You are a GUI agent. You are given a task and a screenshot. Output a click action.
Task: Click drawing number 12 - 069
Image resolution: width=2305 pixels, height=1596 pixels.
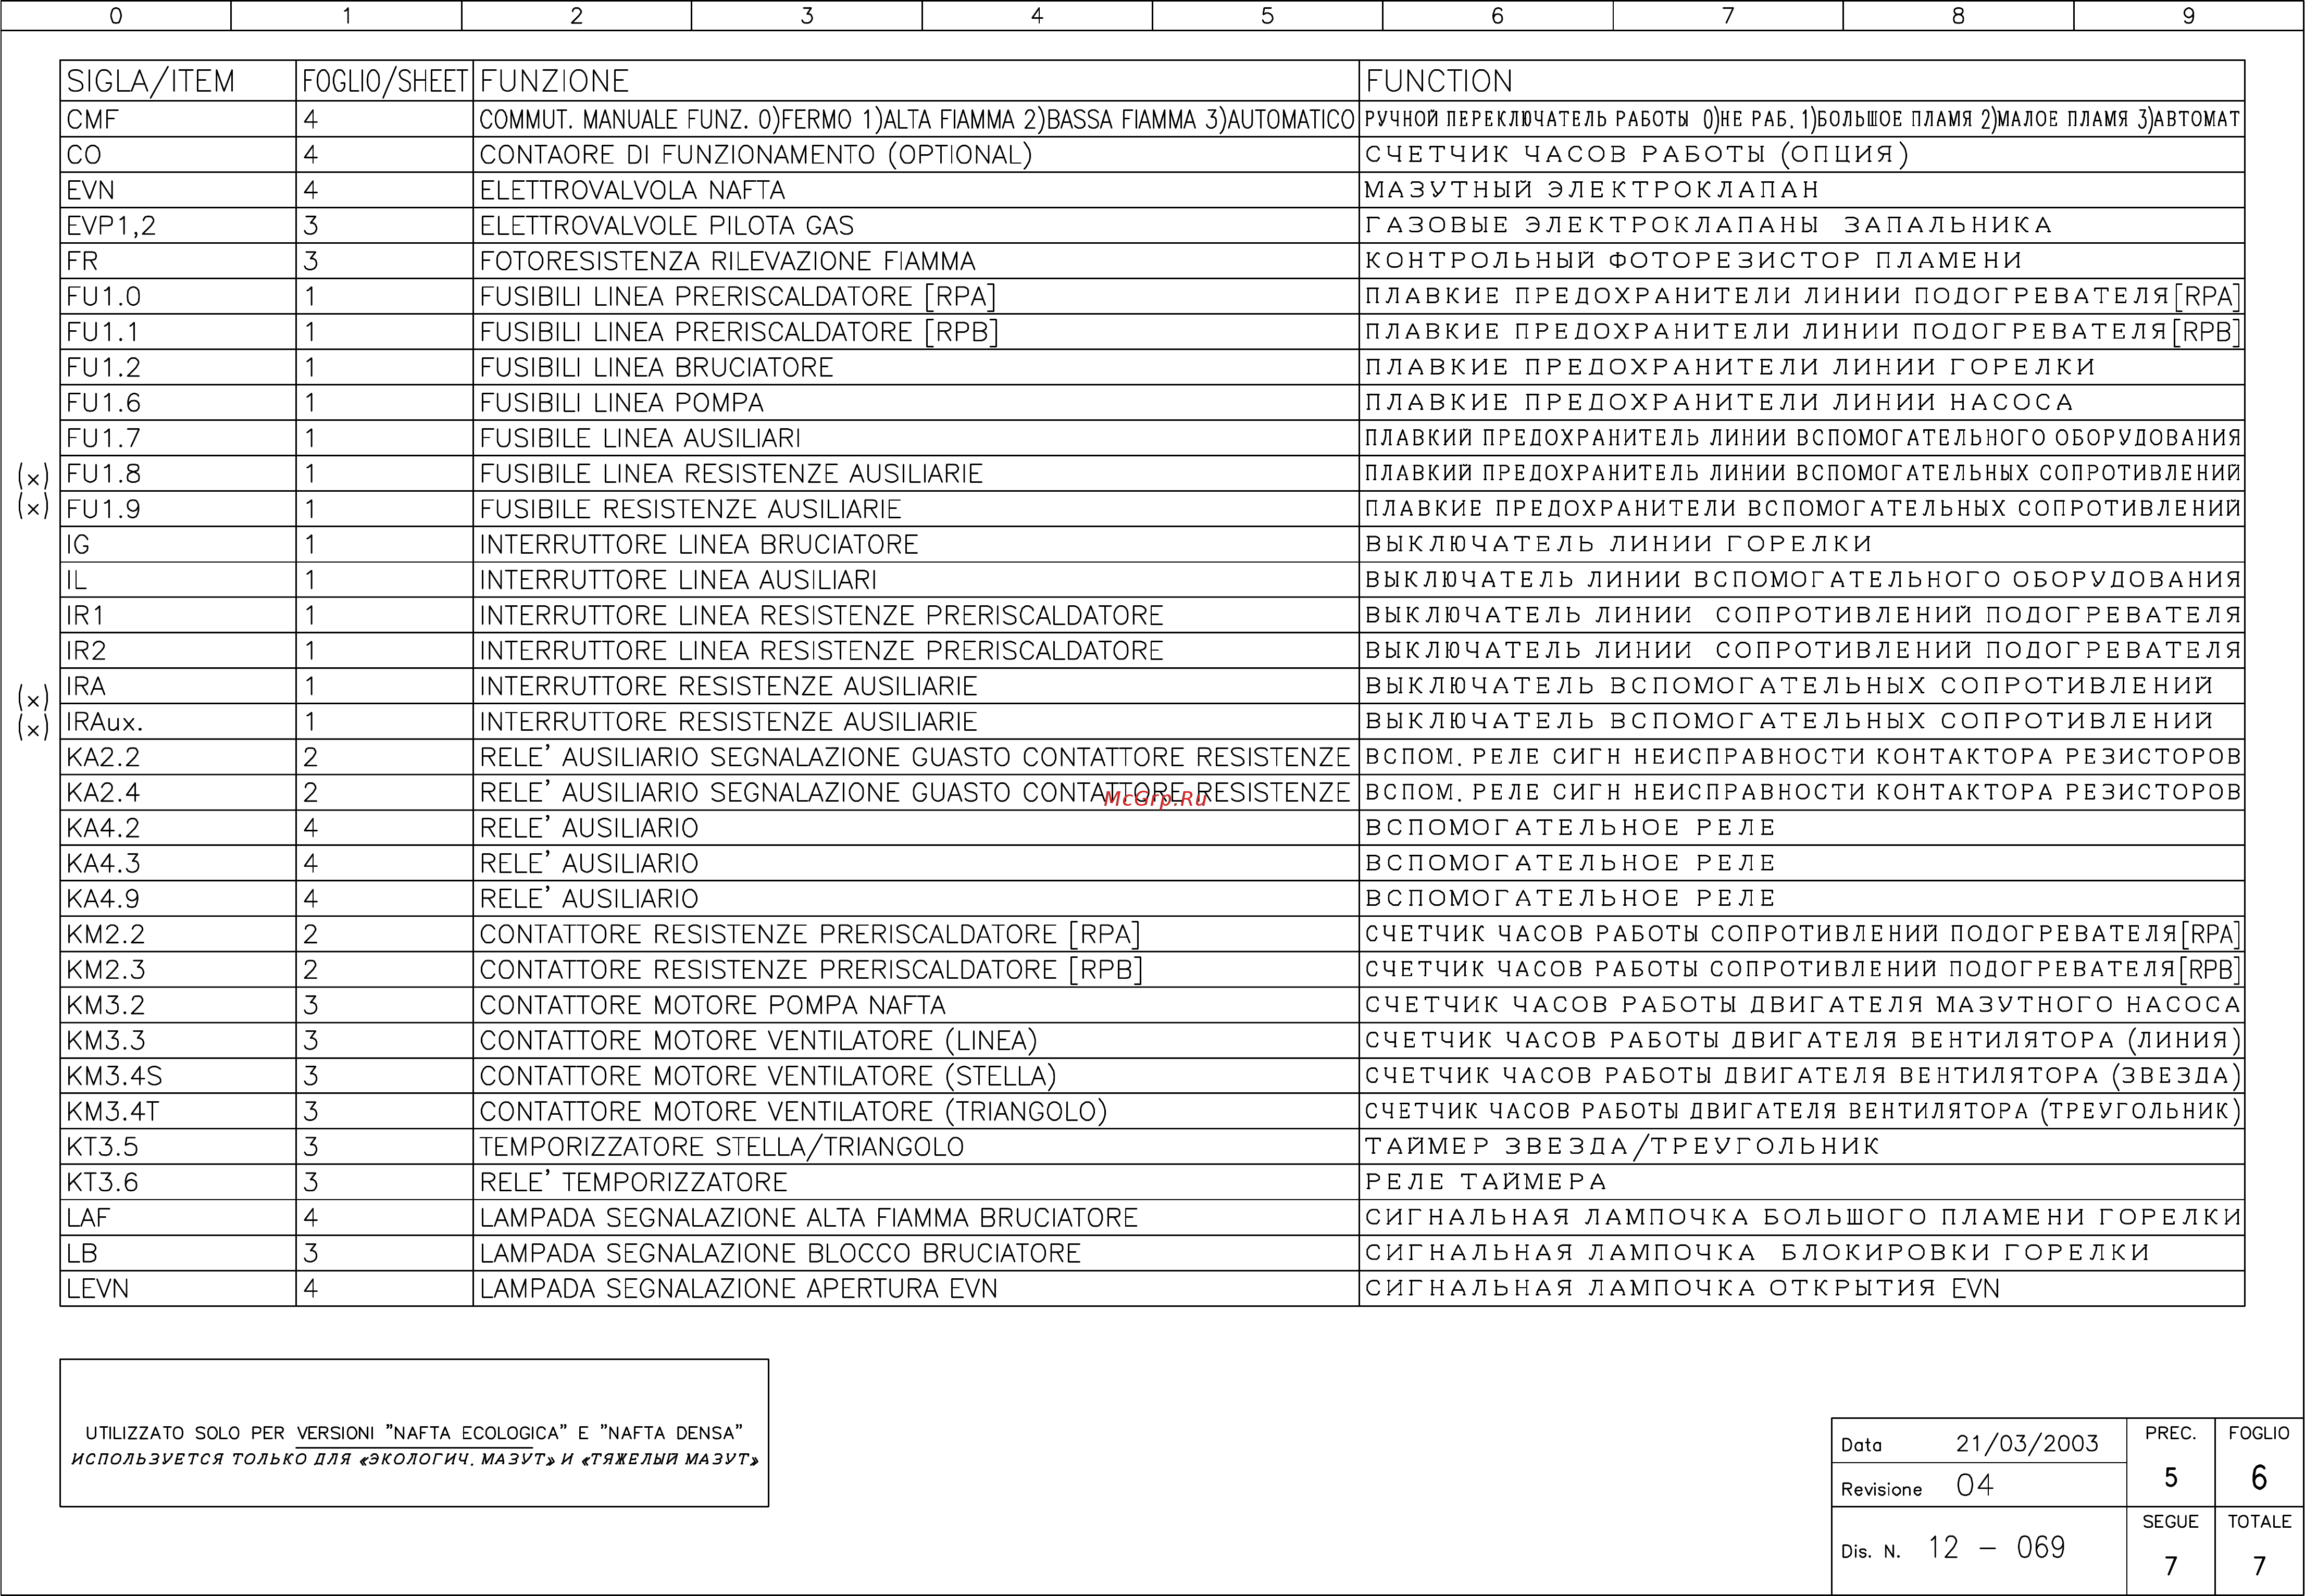coord(1997,1548)
